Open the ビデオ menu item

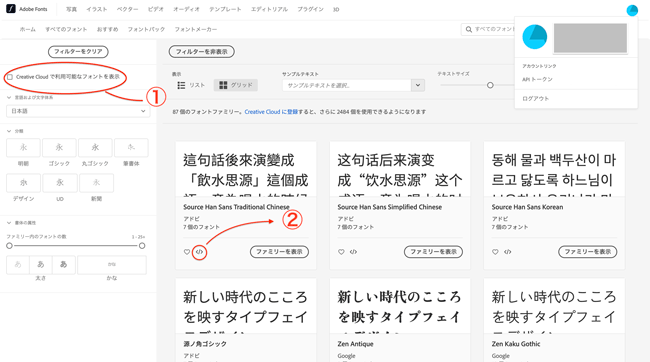[155, 9]
